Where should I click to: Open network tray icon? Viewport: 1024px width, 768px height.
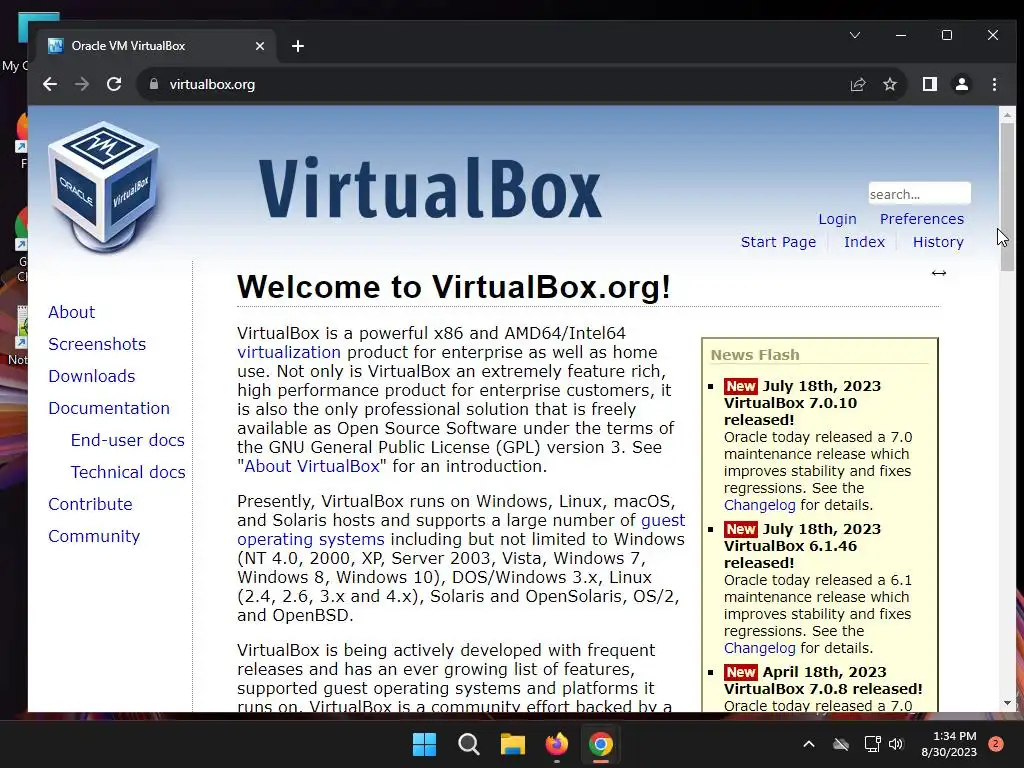872,744
